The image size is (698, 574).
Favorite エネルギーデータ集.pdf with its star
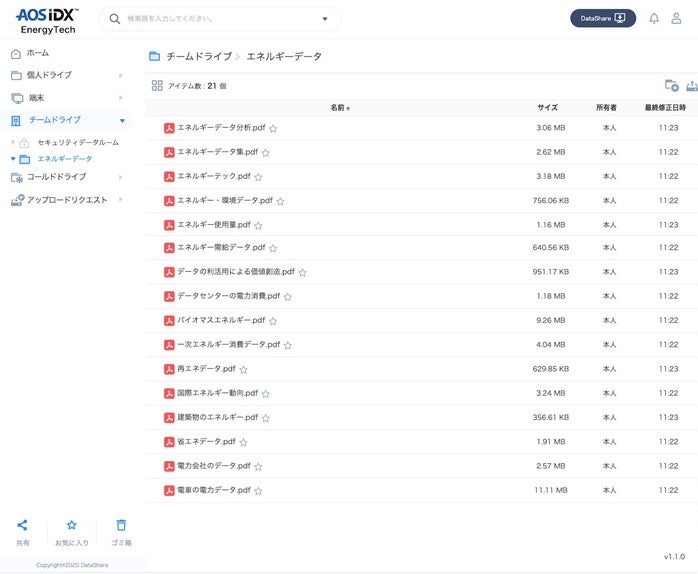tap(266, 153)
